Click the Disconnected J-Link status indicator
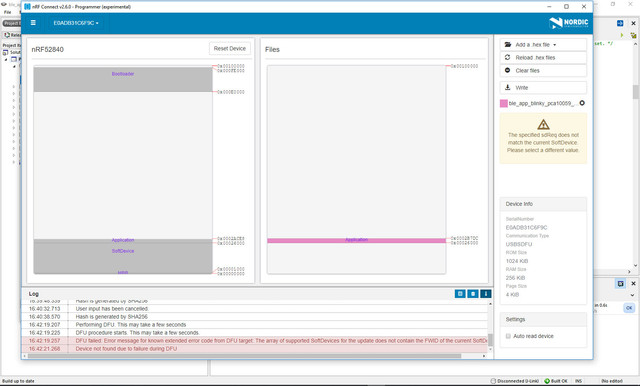The height and width of the screenshot is (386, 640). pyautogui.click(x=514, y=381)
